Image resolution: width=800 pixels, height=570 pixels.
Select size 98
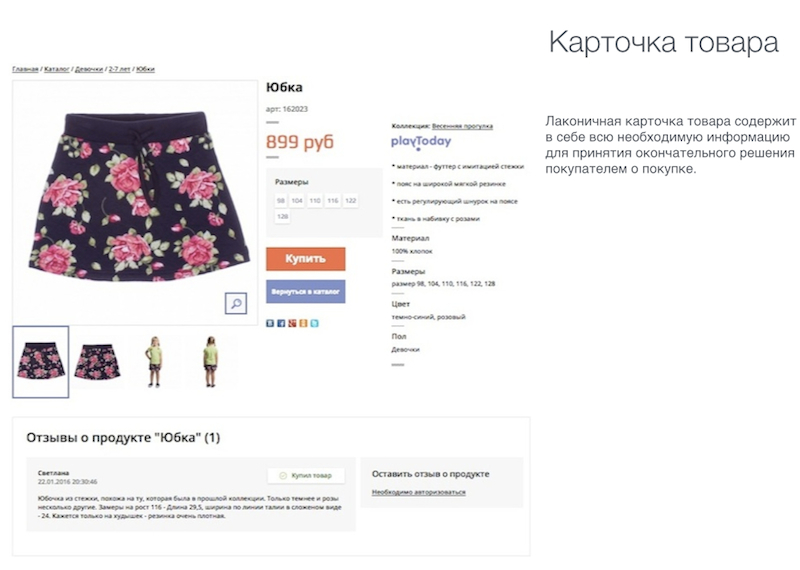[x=281, y=201]
